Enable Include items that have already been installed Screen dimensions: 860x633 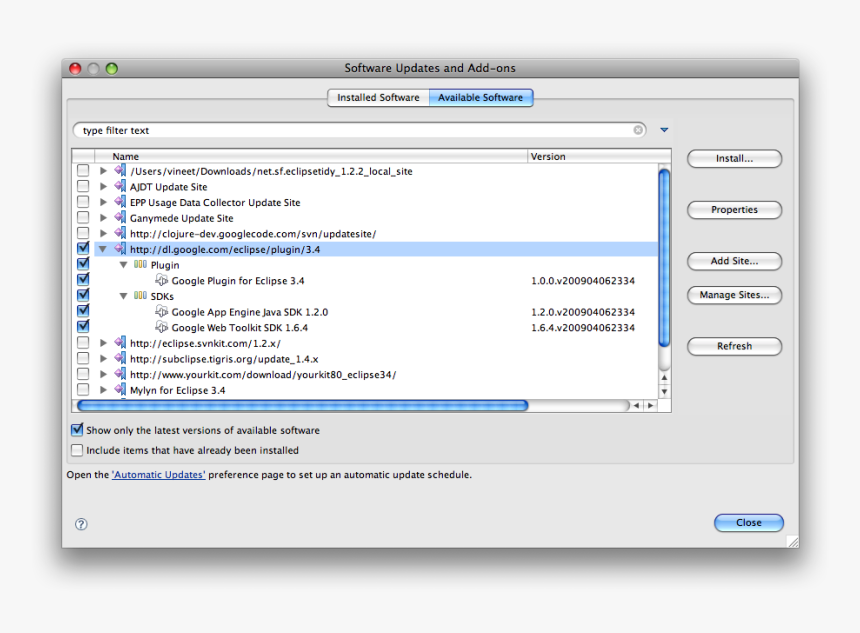tap(77, 450)
